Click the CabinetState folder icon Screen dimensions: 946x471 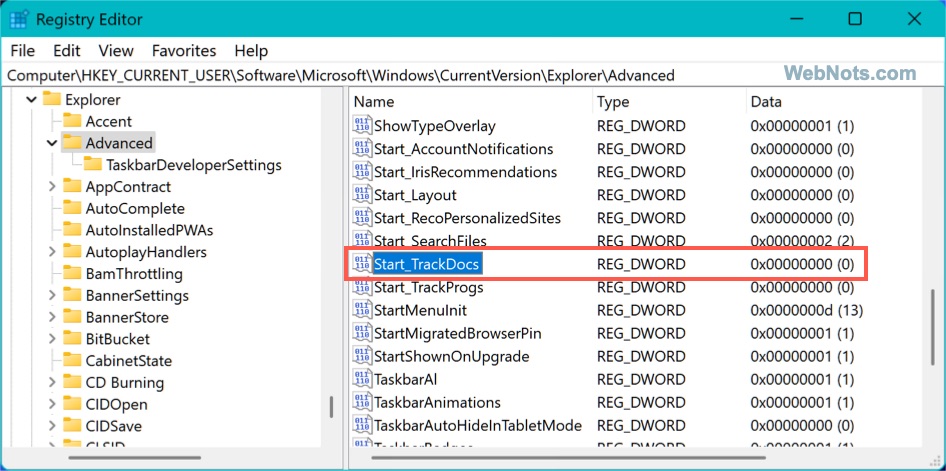72,360
